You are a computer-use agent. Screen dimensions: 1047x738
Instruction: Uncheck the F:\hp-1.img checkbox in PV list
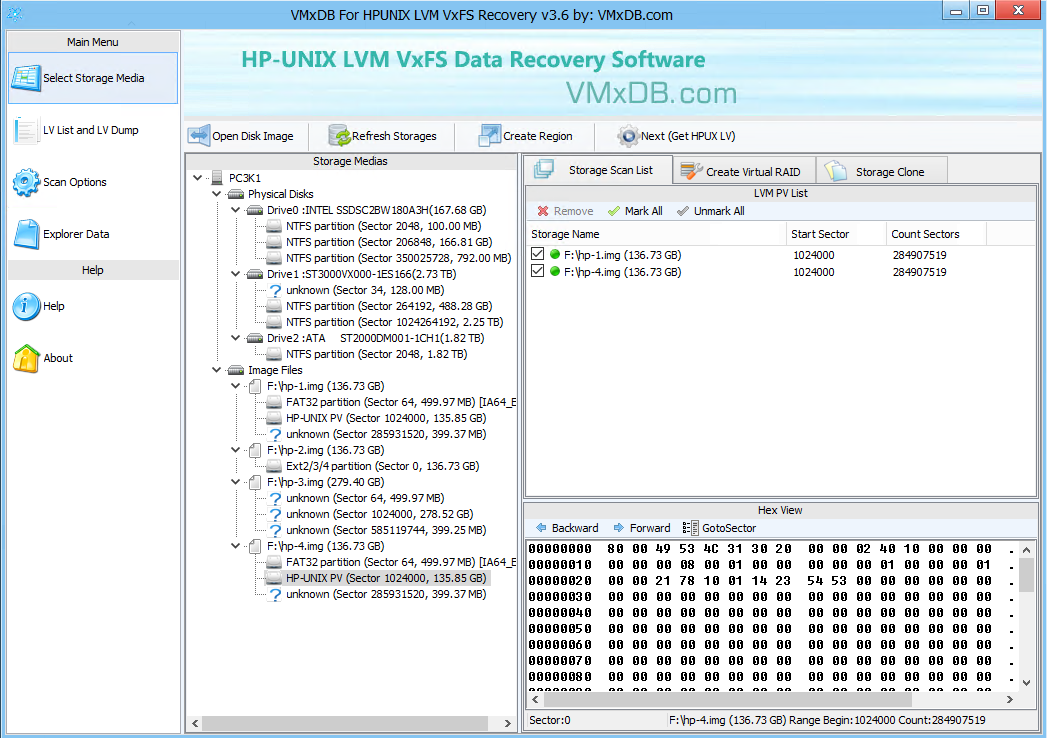coord(538,254)
